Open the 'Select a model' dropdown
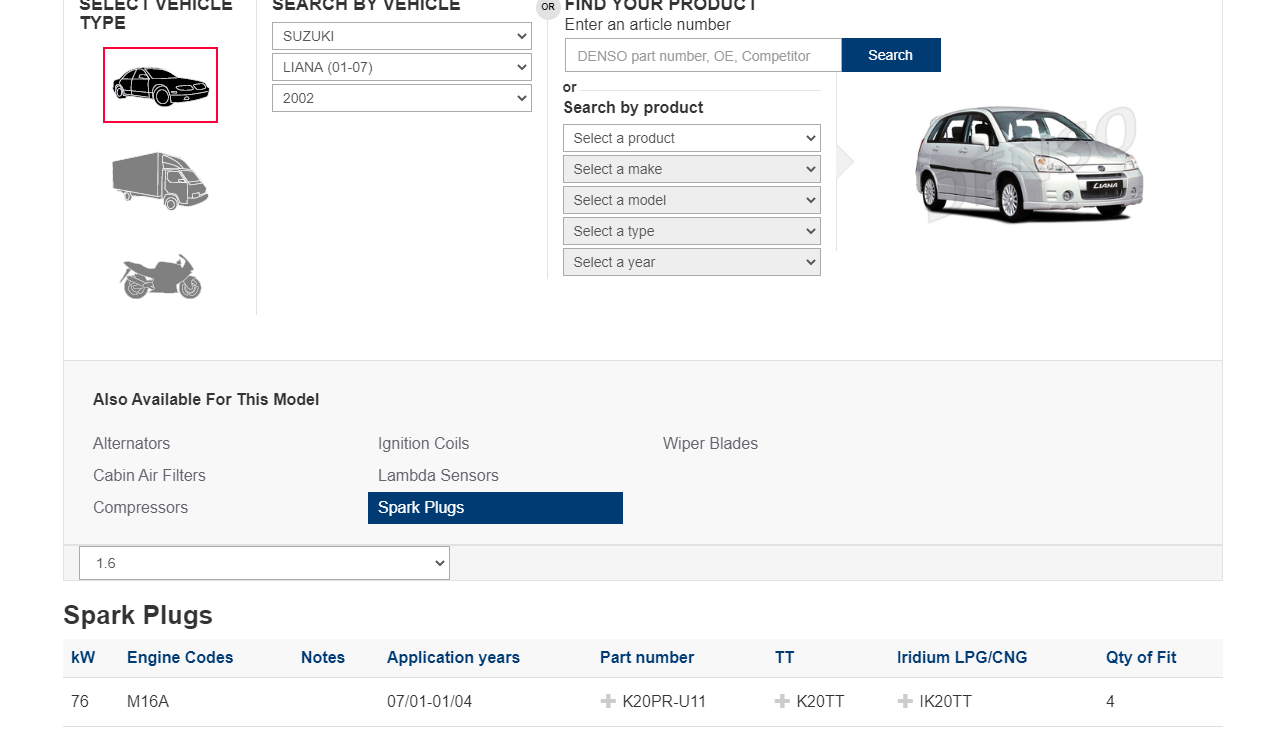The image size is (1266, 745). pos(692,200)
